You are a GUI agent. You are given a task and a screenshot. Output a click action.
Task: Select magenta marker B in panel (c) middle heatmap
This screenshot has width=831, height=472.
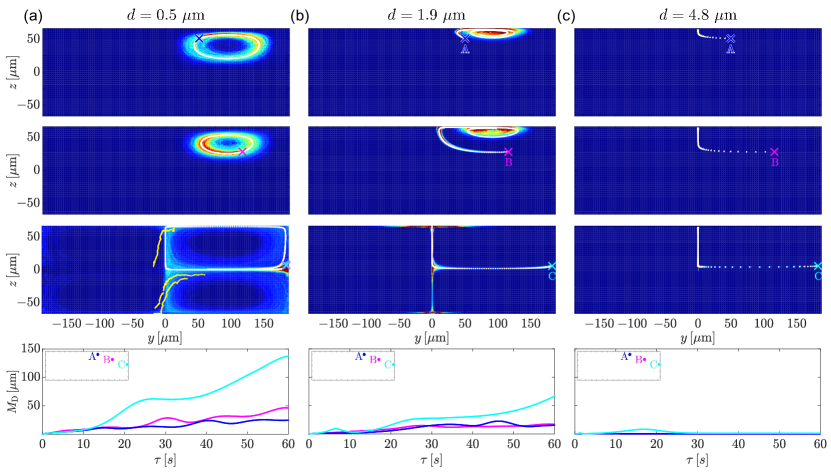tap(774, 152)
